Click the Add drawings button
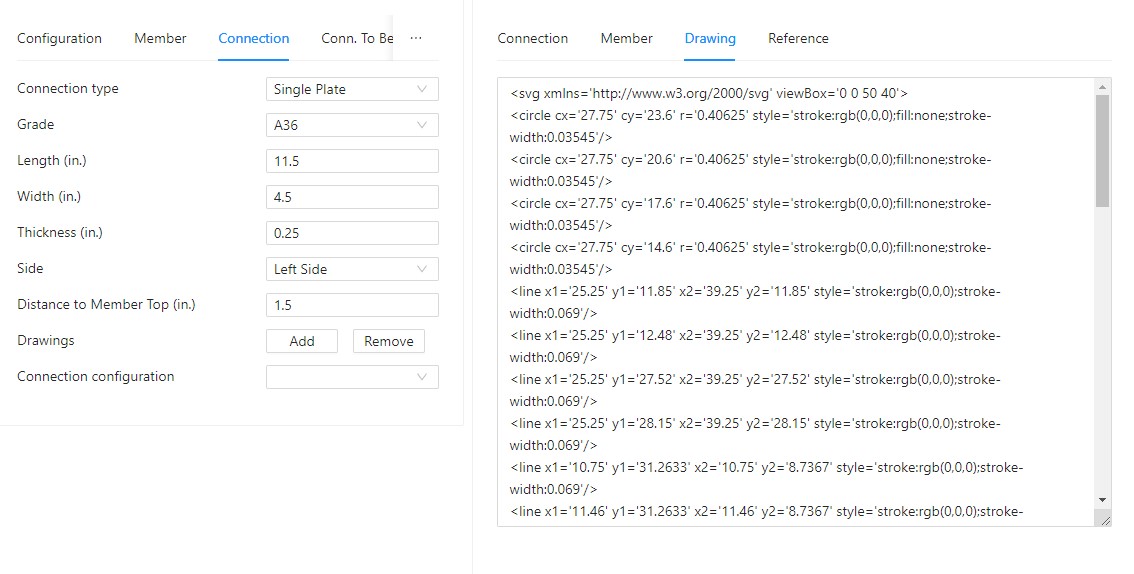Viewport: 1134px width, 574px height. [x=302, y=341]
